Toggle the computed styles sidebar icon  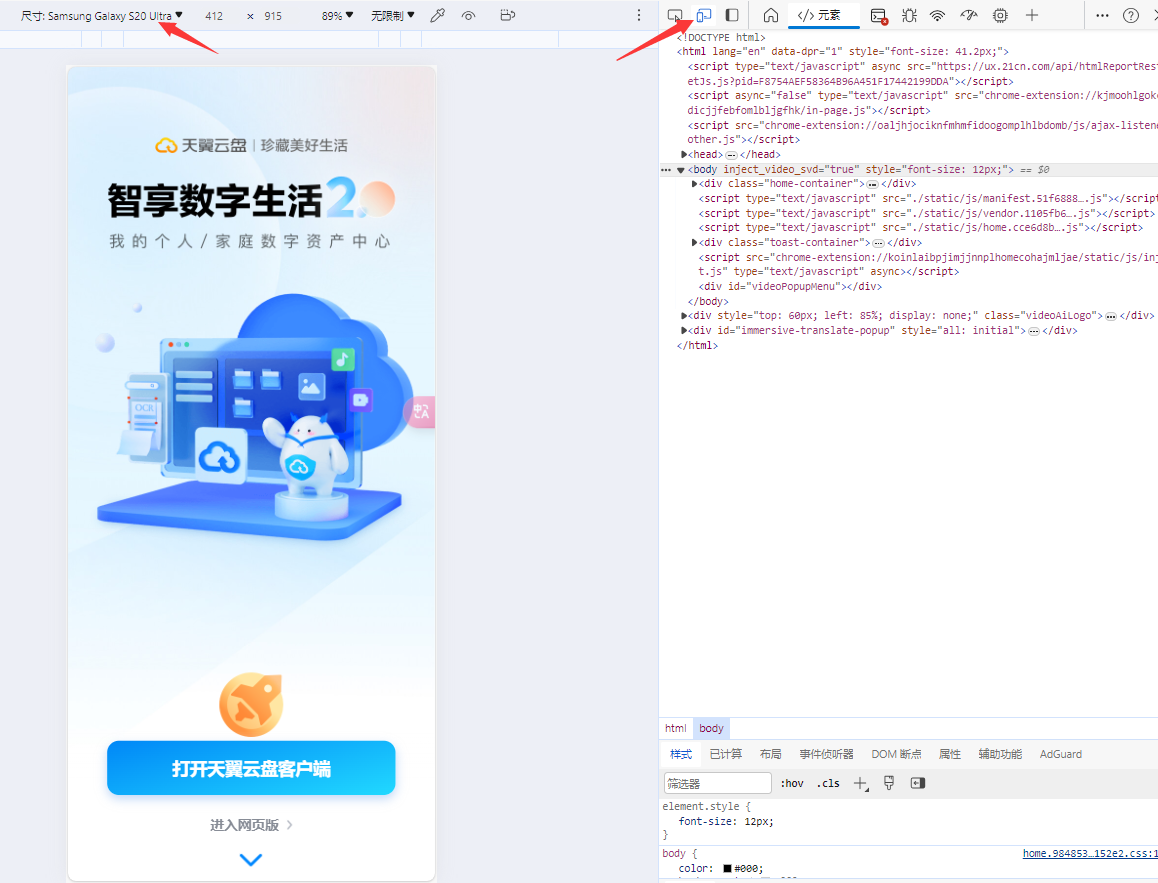pyautogui.click(x=918, y=783)
